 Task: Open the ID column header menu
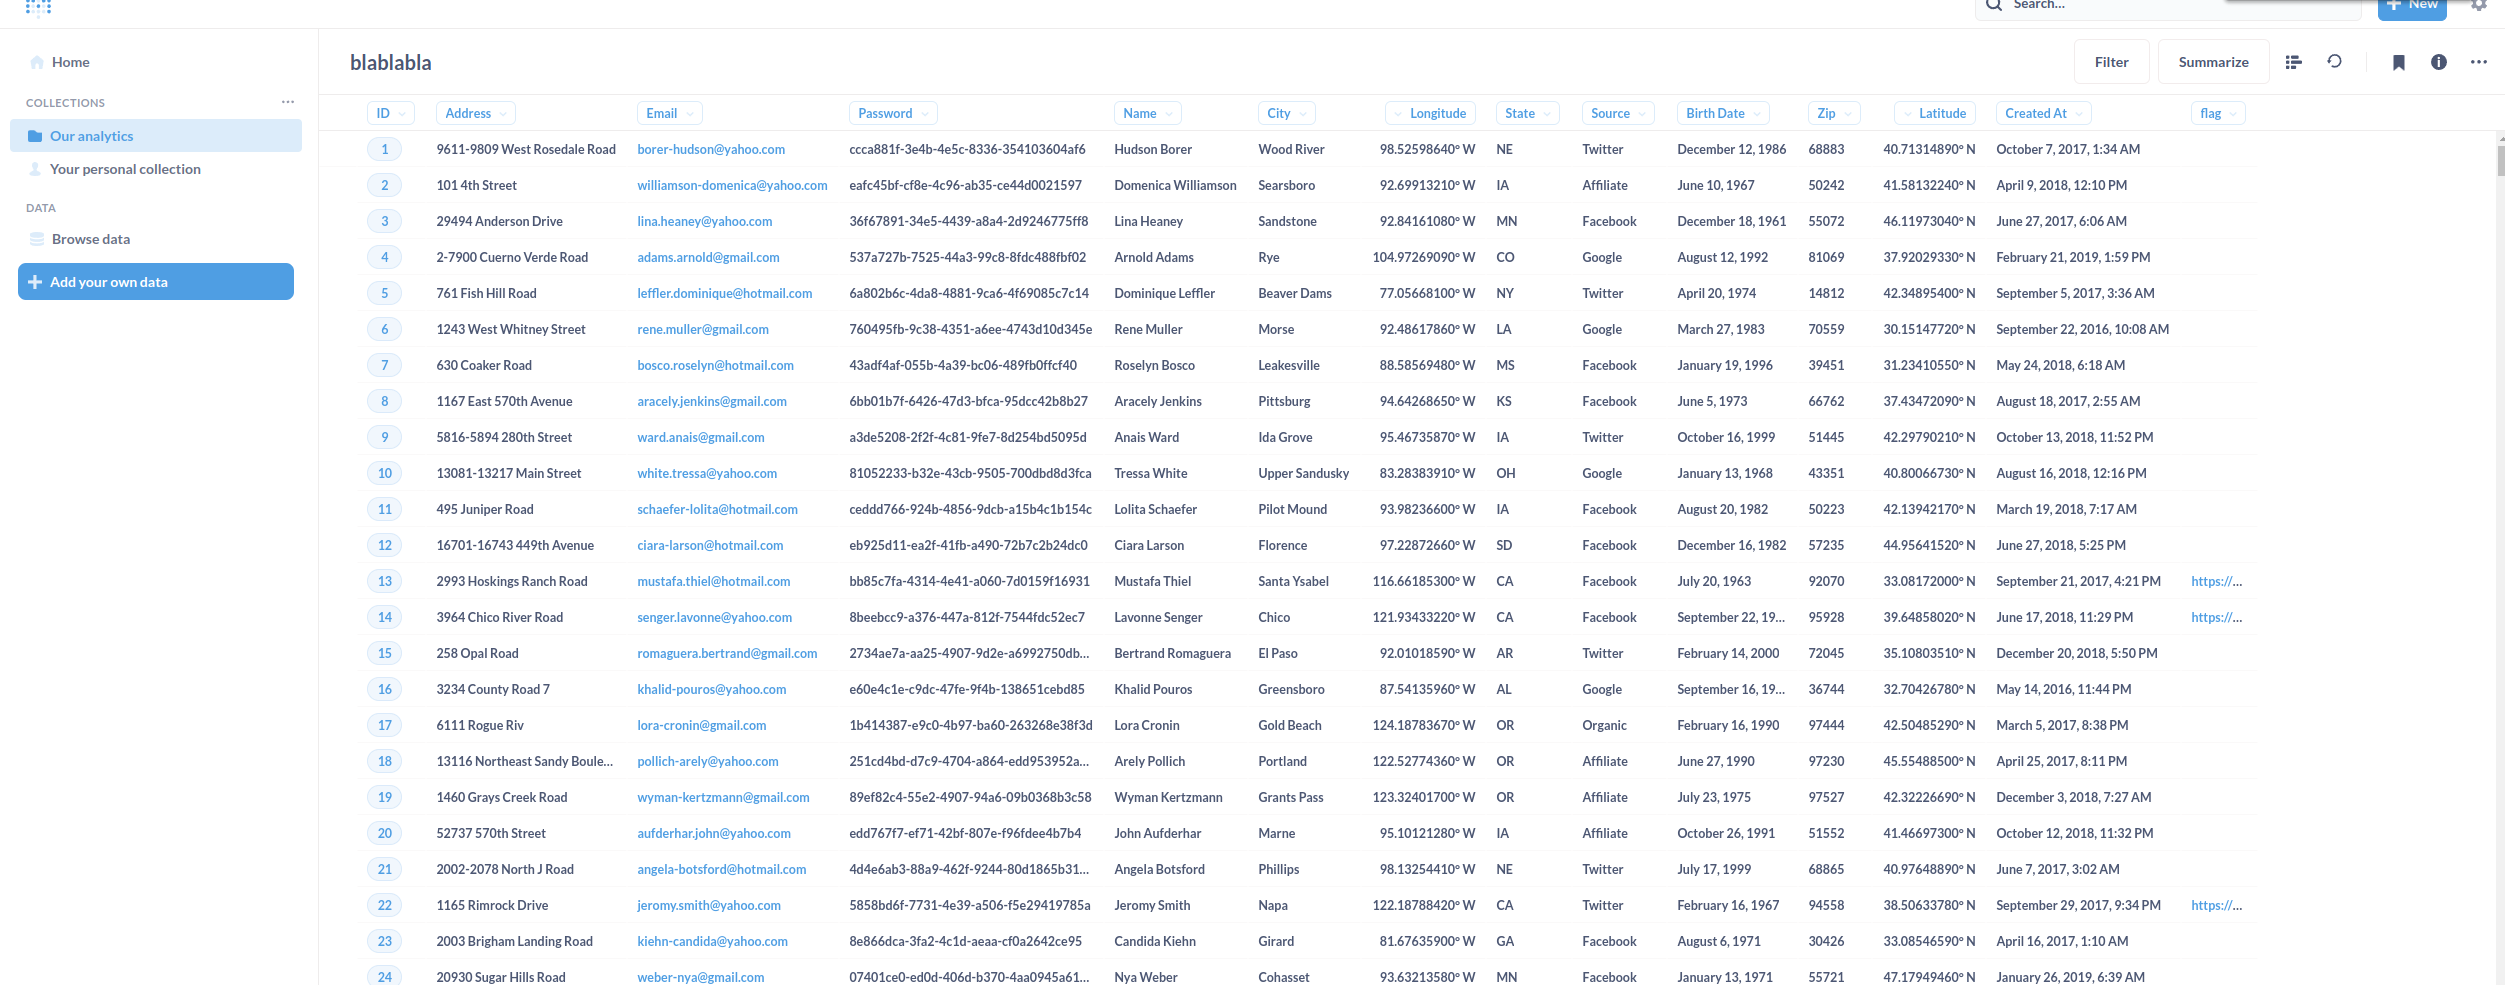coord(391,113)
